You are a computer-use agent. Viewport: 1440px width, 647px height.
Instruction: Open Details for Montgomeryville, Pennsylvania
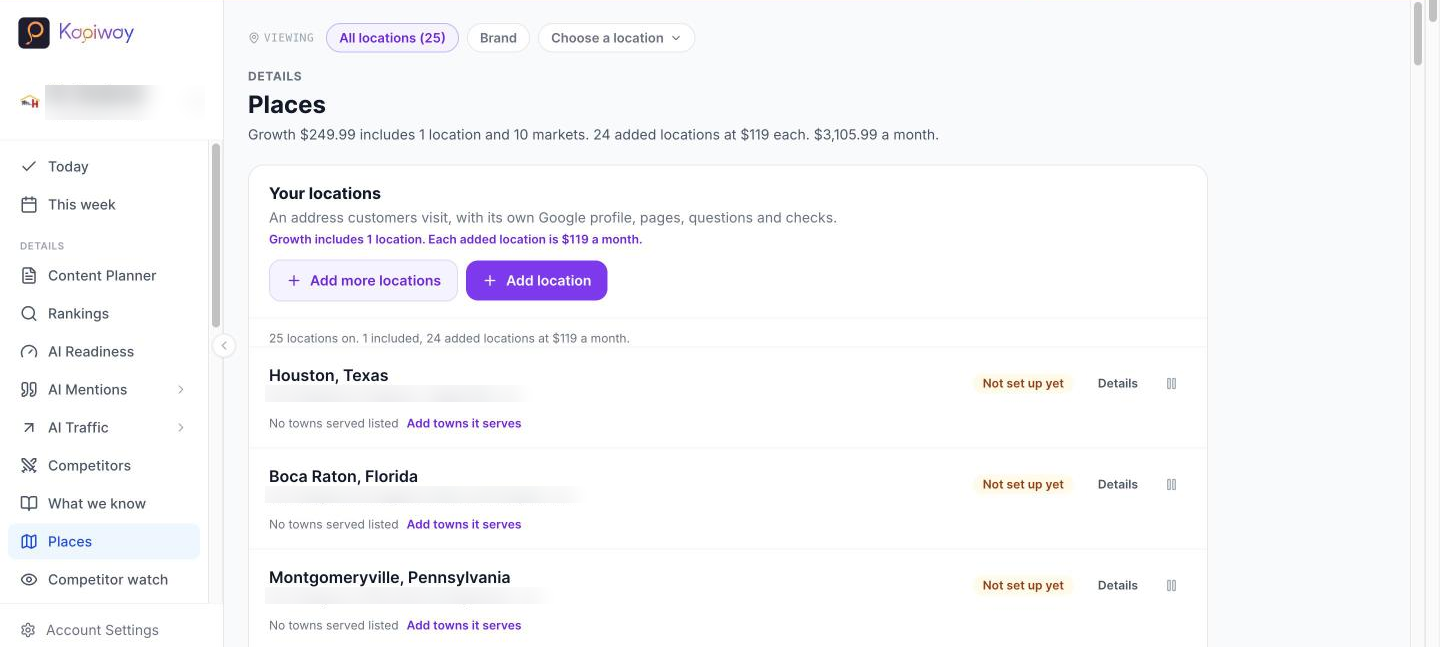1117,585
